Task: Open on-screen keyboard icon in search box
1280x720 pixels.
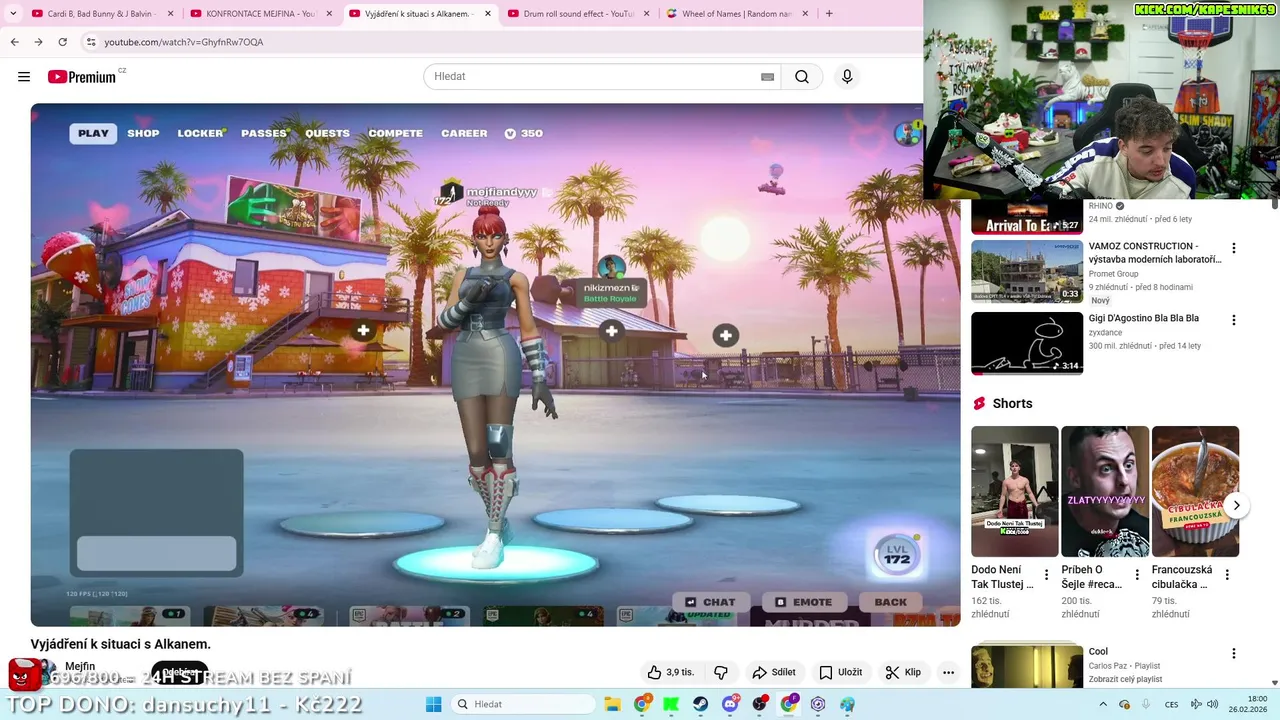Action: [x=767, y=77]
